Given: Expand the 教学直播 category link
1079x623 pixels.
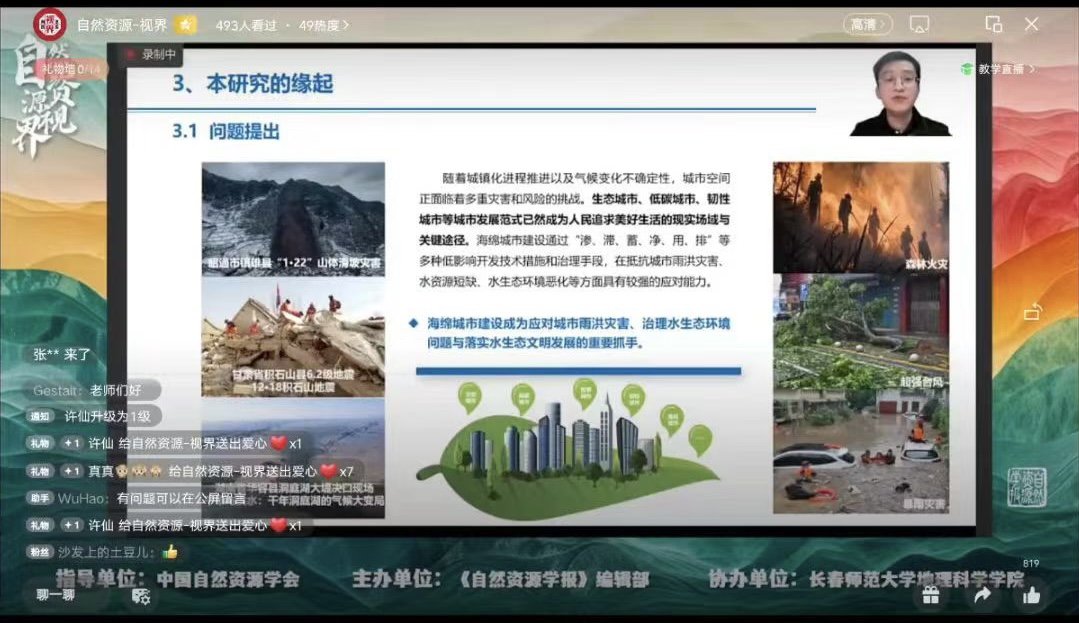Looking at the screenshot, I should pyautogui.click(x=998, y=69).
